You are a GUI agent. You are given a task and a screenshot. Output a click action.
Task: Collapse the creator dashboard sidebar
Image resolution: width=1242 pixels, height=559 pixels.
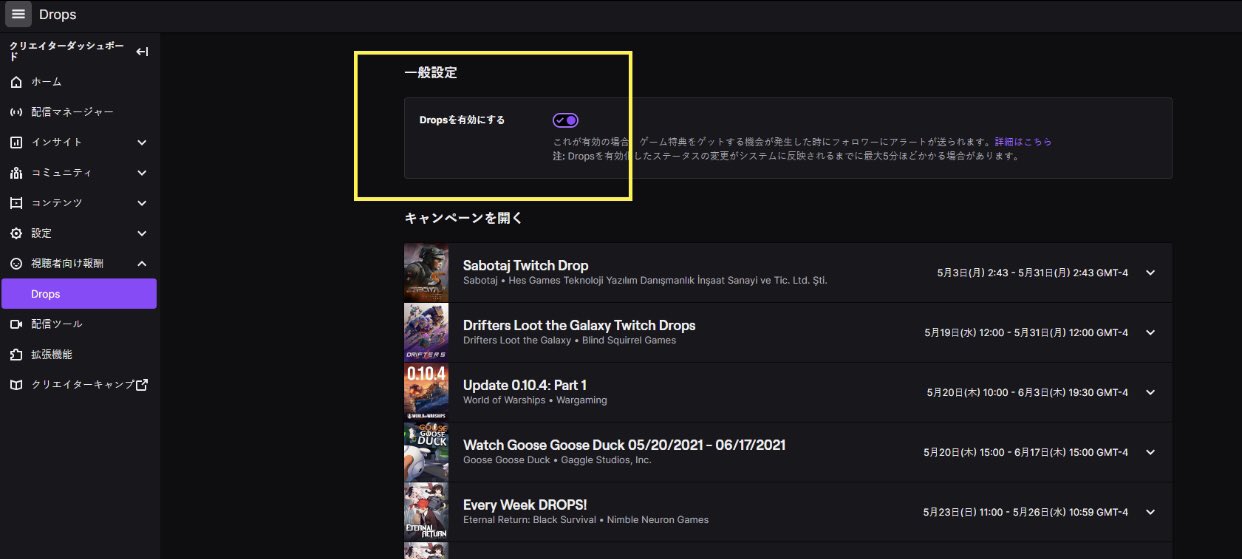142,51
